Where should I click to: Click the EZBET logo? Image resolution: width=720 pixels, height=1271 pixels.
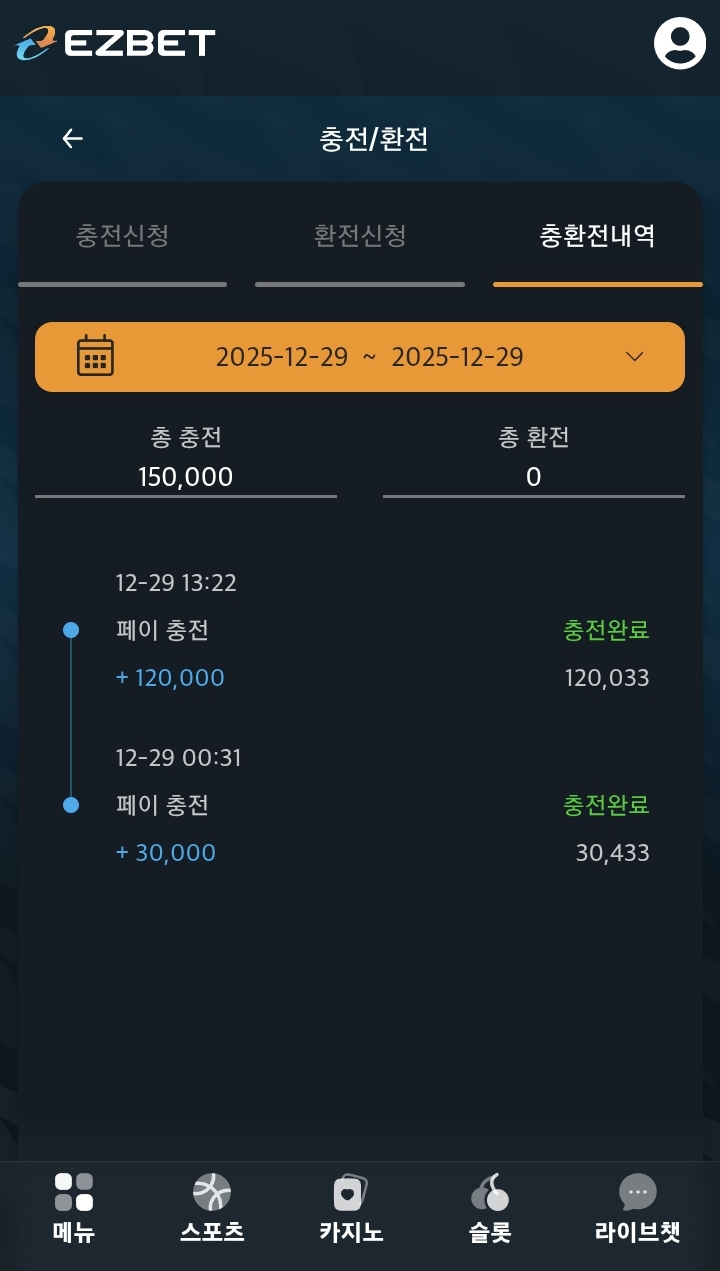coord(116,43)
